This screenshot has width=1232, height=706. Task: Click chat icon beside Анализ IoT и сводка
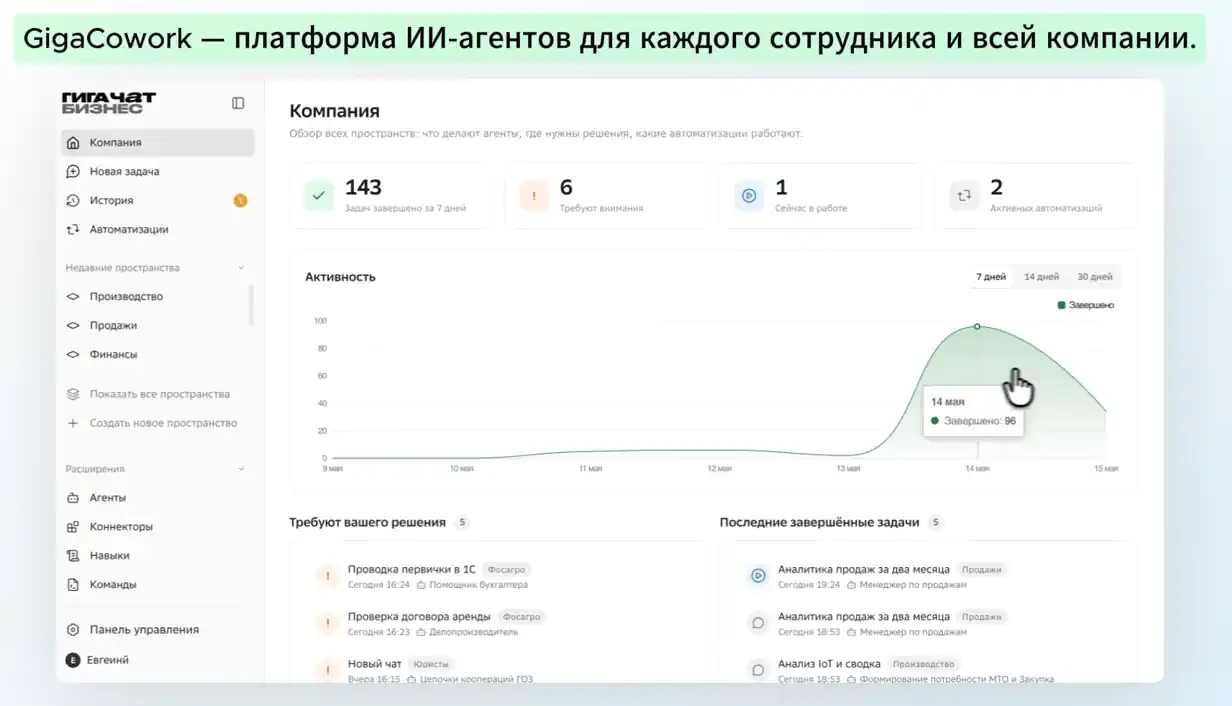click(758, 670)
